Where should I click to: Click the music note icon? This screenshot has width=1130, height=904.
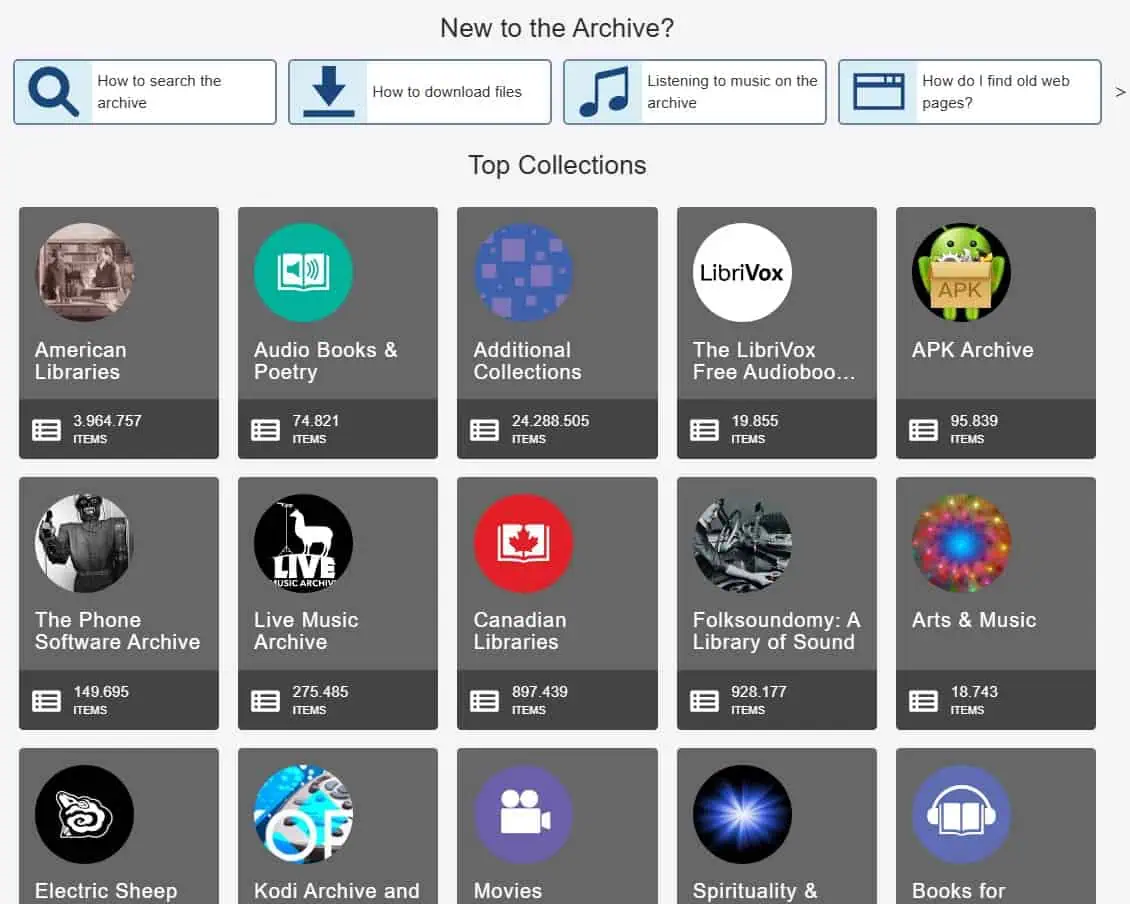[x=604, y=92]
